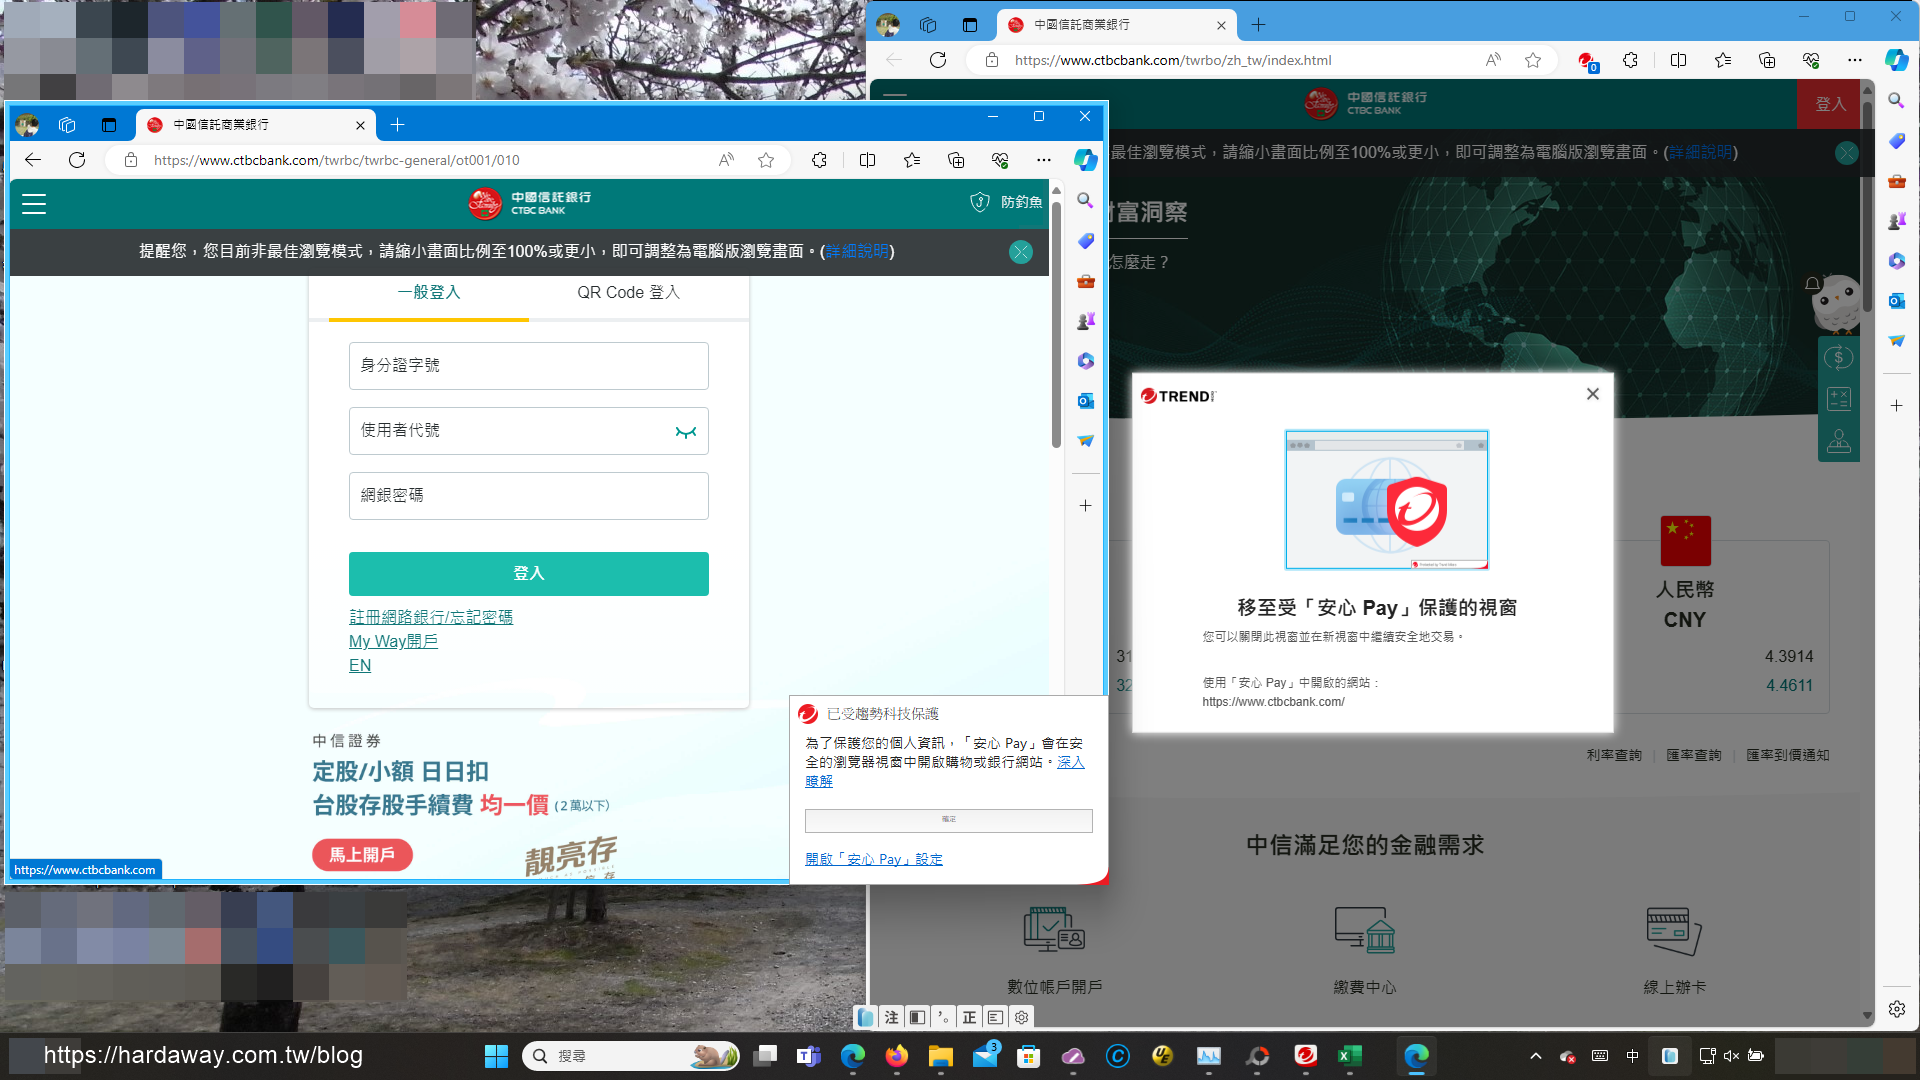Open 數位帳戶開戶 icon in back window
1920x1080 pixels.
(1054, 928)
